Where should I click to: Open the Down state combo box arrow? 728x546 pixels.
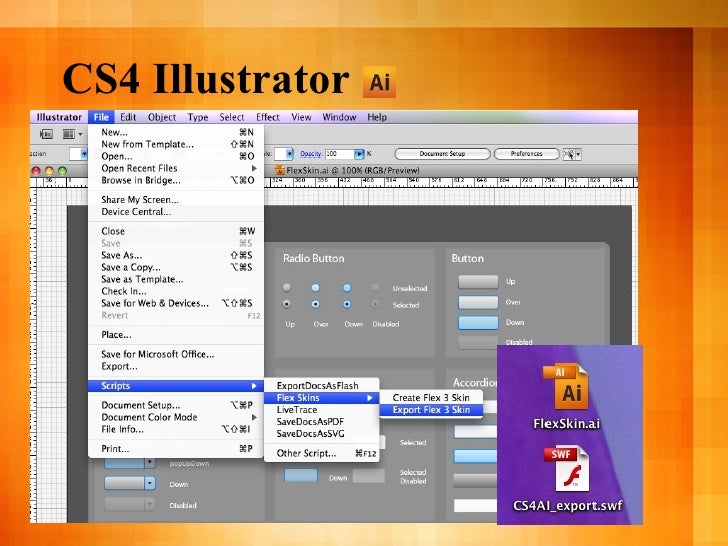coord(150,483)
